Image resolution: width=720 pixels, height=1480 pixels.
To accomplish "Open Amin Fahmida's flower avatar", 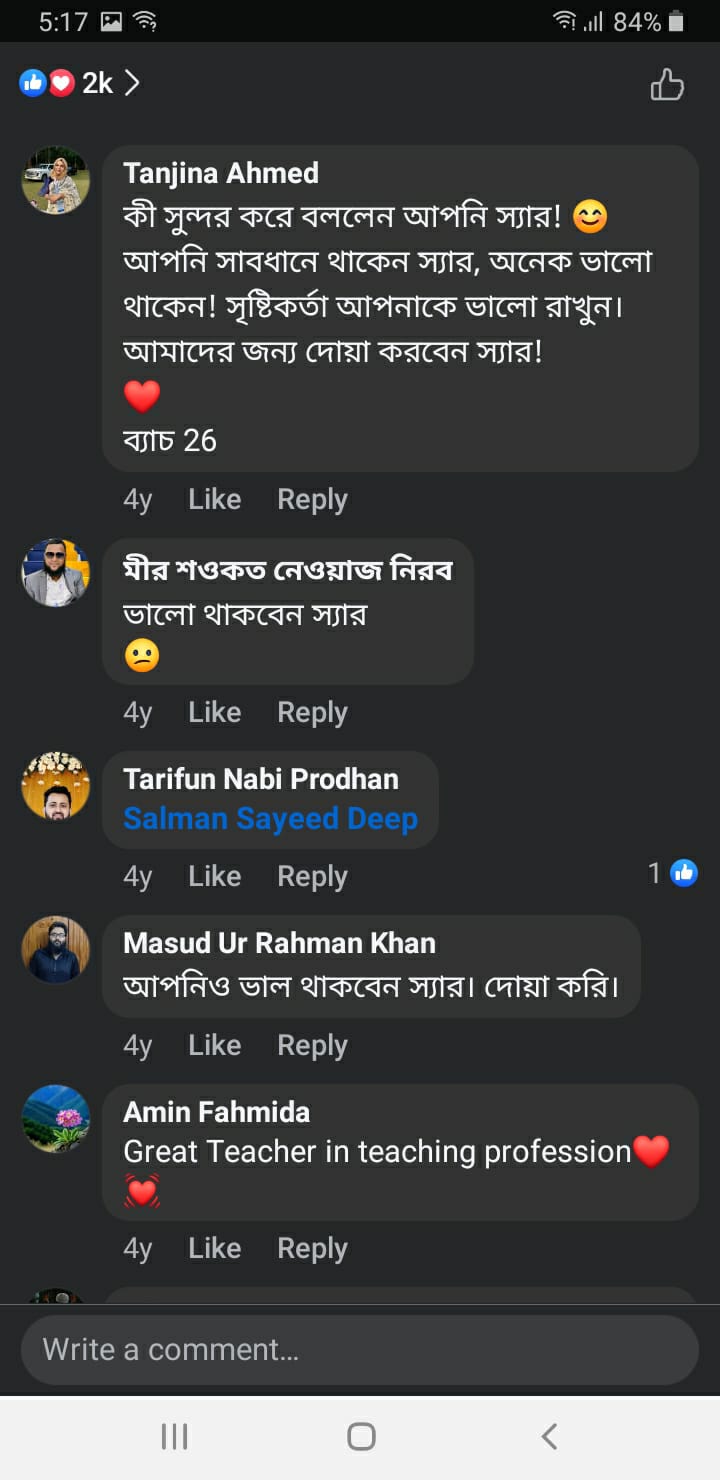I will click(56, 1118).
